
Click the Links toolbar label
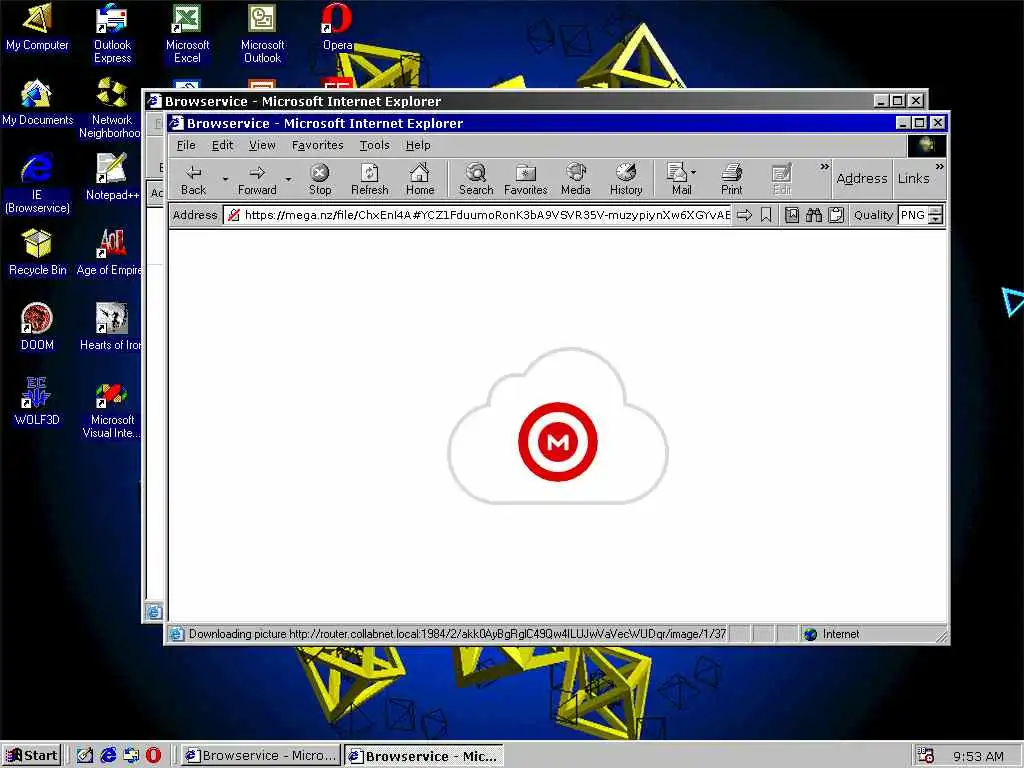point(913,178)
